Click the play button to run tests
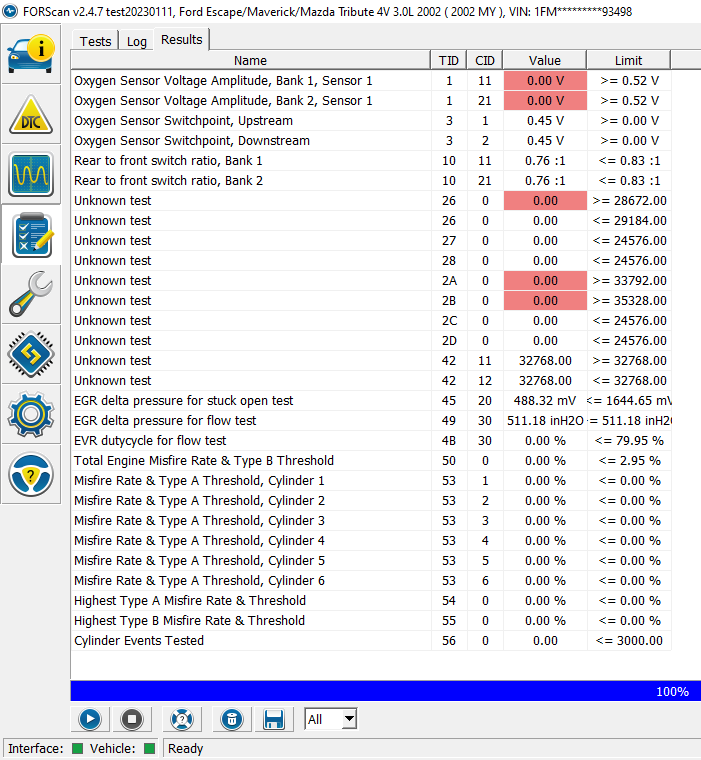The width and height of the screenshot is (701, 760). pyautogui.click(x=90, y=718)
